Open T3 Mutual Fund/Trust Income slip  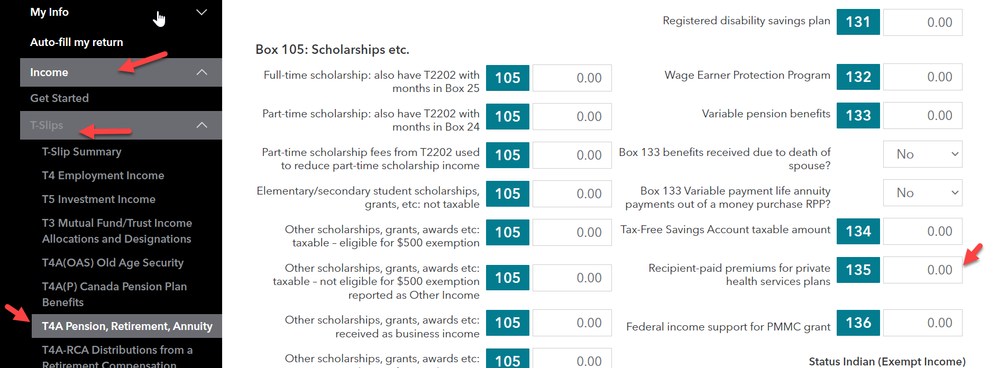[117, 230]
